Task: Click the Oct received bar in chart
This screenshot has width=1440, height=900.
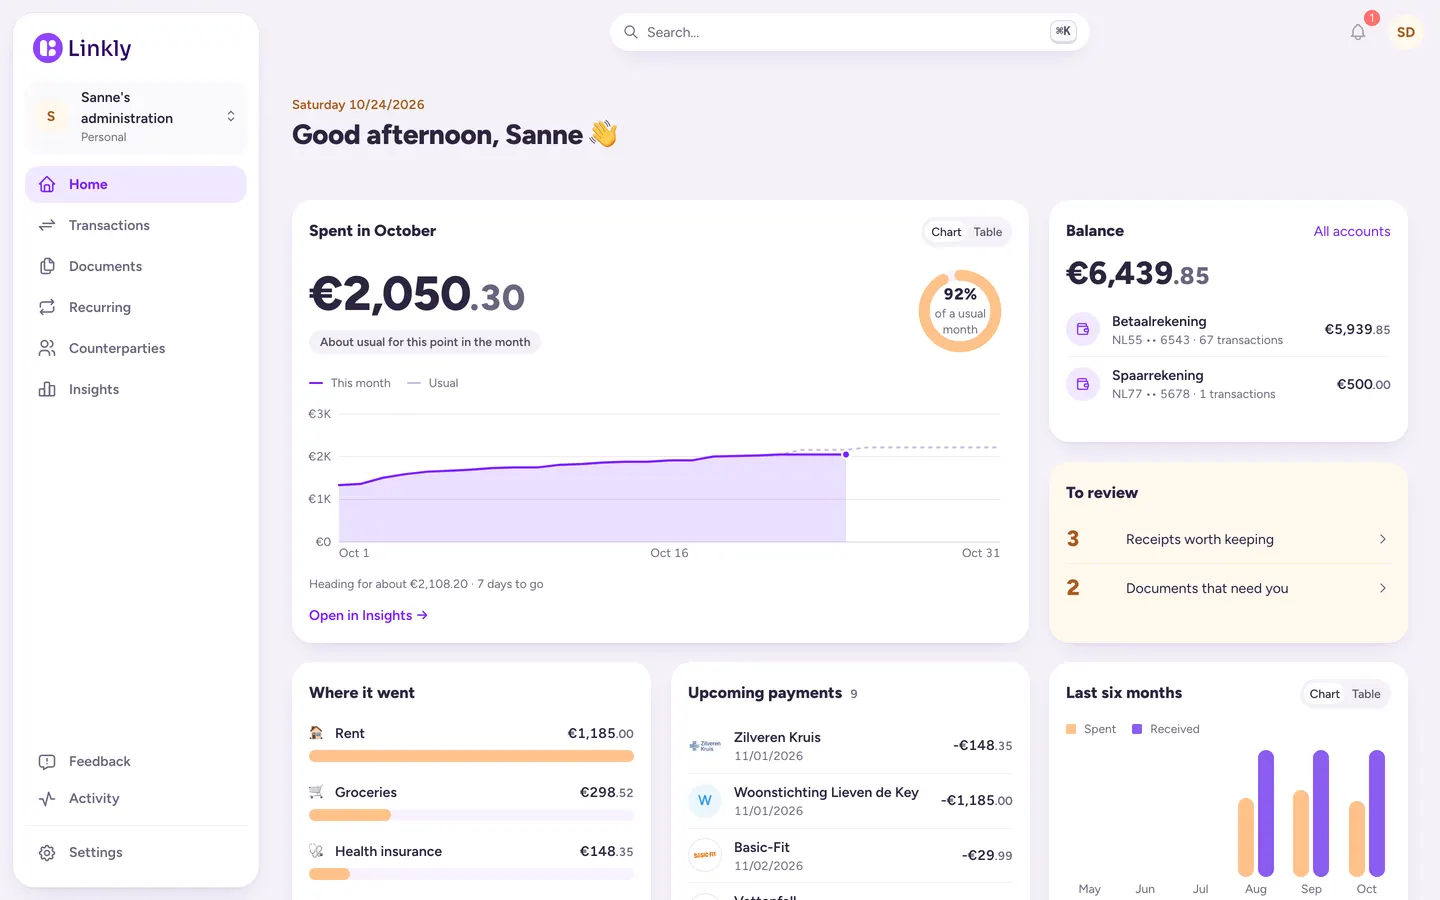Action: point(1377,813)
